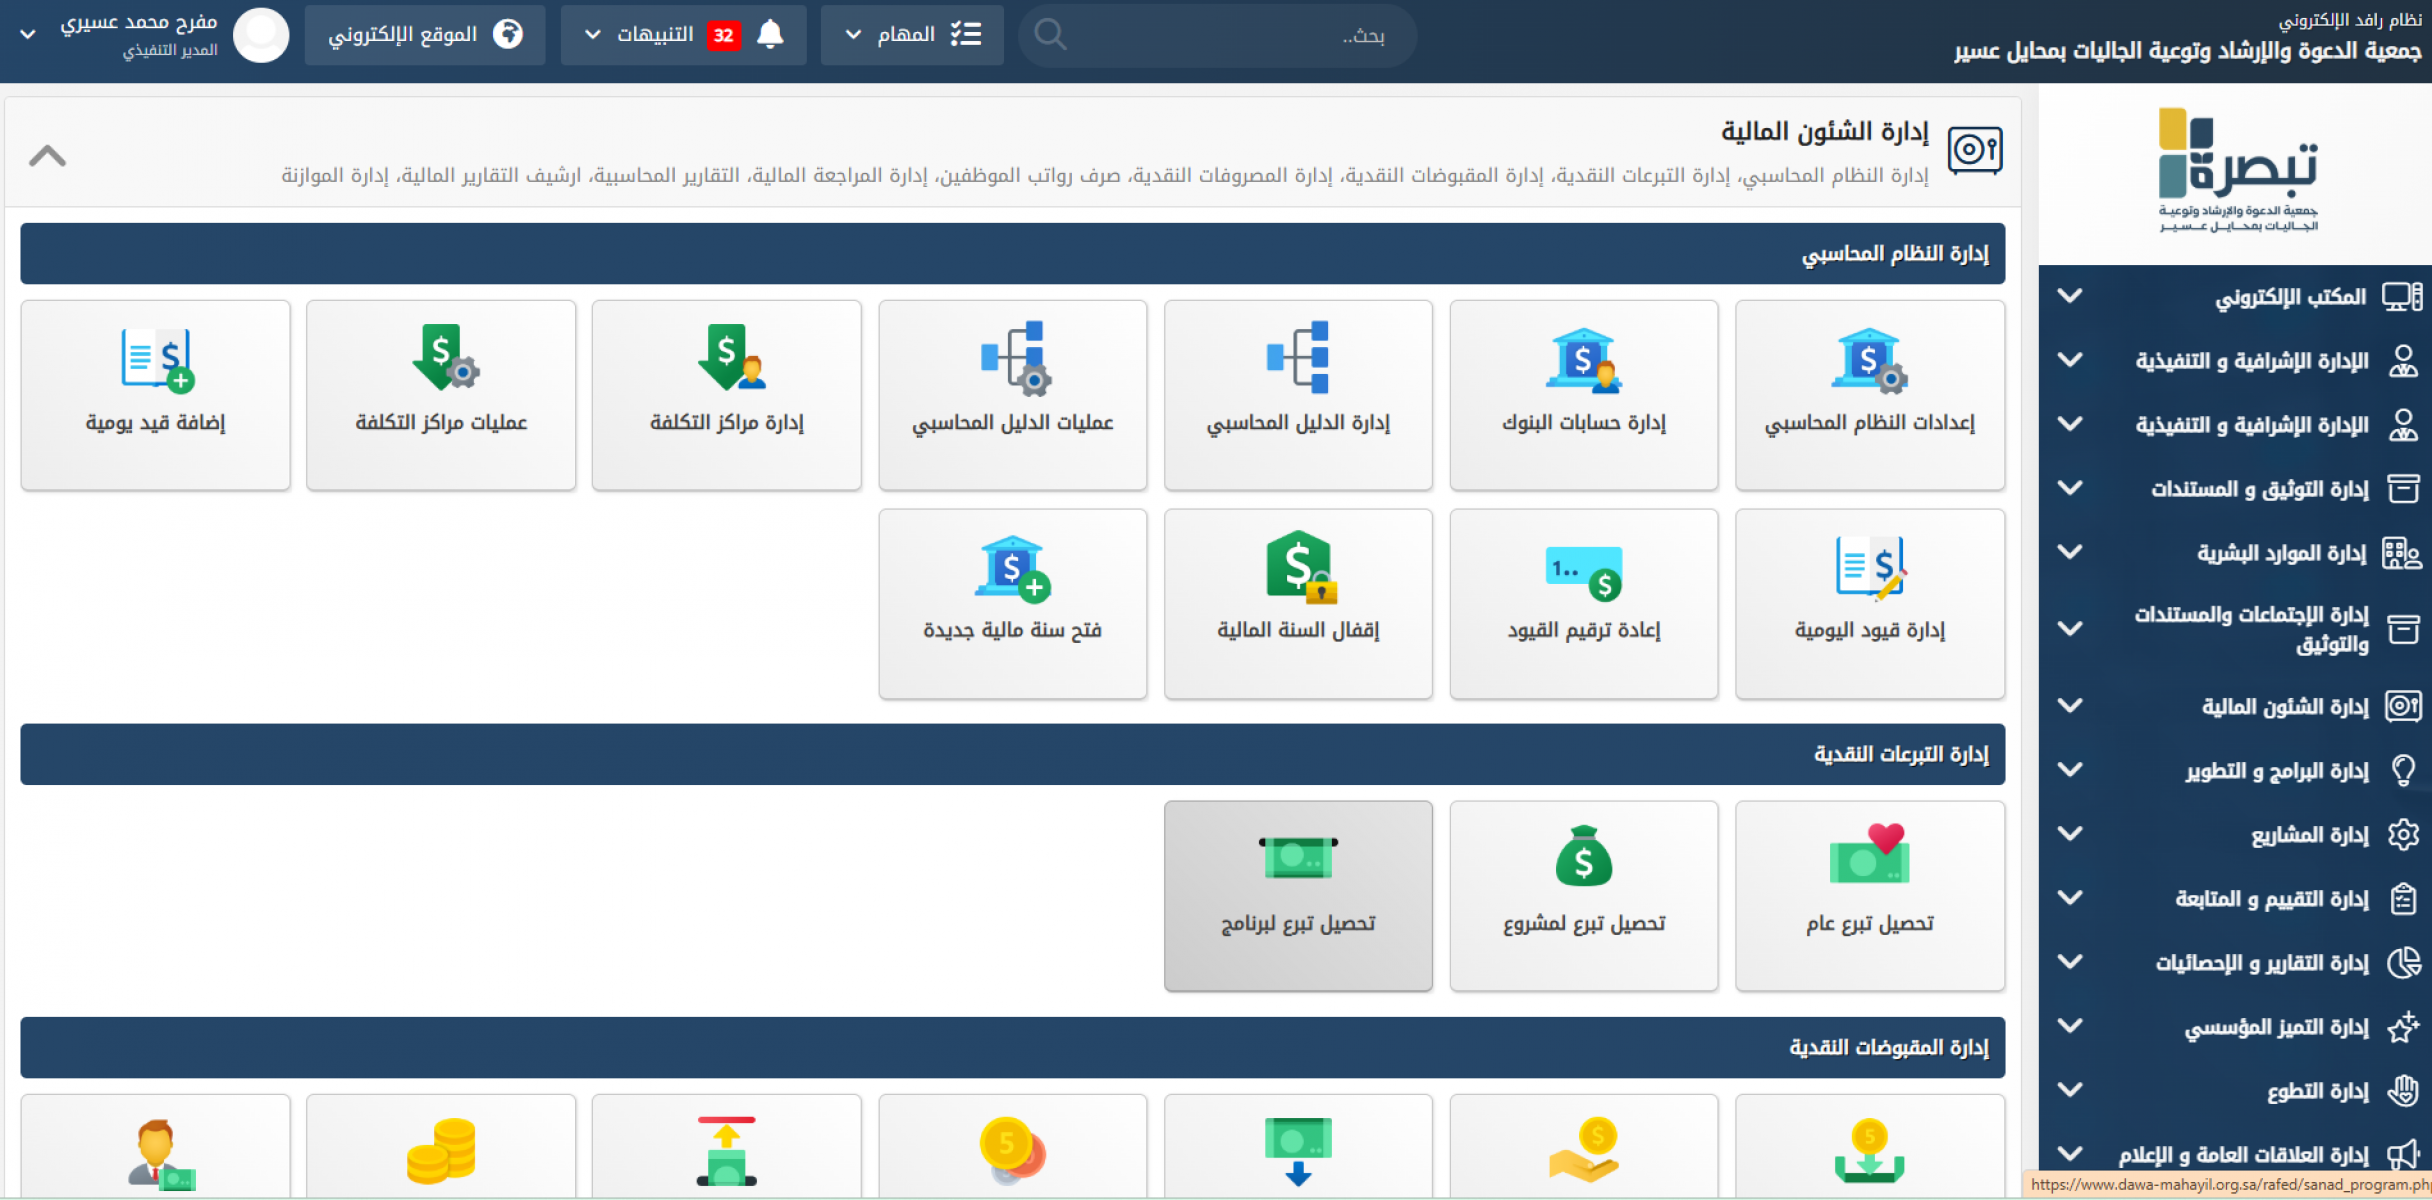The height and width of the screenshot is (1200, 2432).
Task: Open إعدادات النظام المحاسبي accounting settings icon
Action: pos(1868,361)
